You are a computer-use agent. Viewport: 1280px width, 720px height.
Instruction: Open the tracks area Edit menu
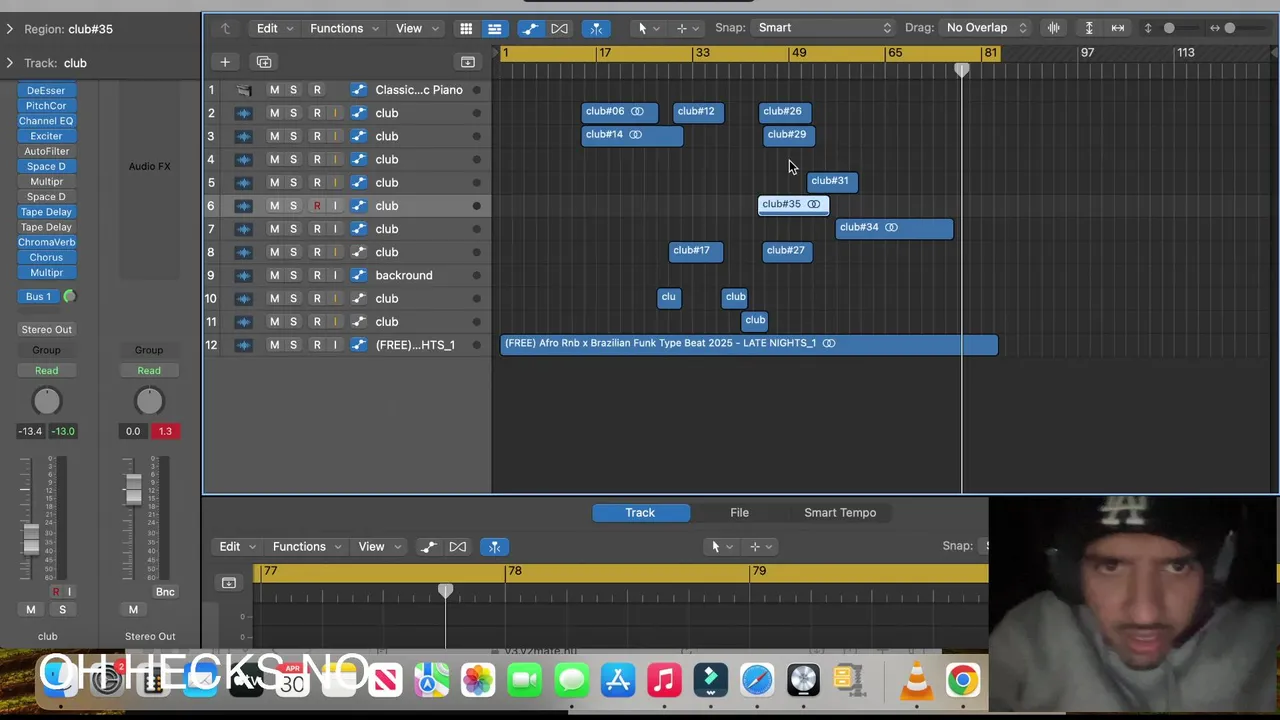tap(274, 28)
